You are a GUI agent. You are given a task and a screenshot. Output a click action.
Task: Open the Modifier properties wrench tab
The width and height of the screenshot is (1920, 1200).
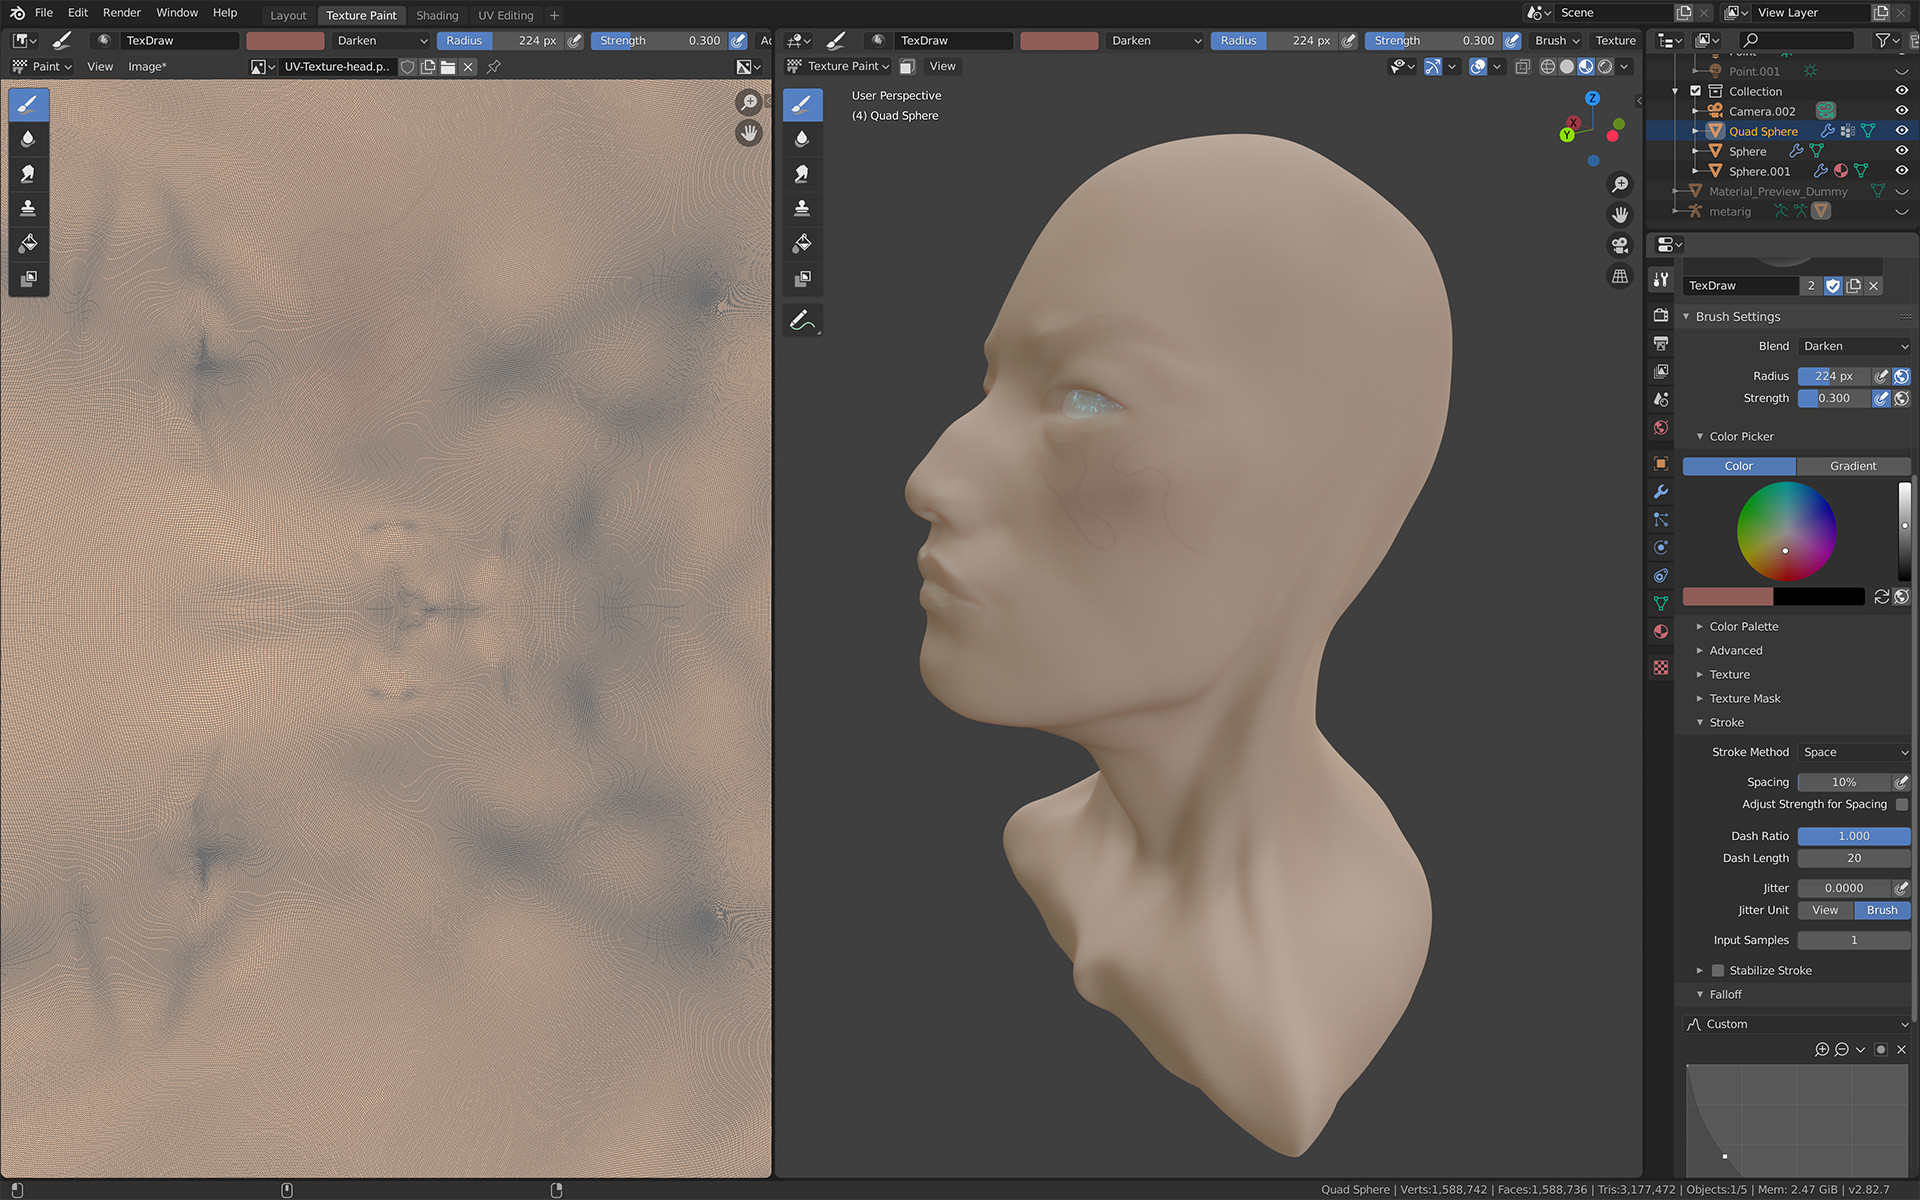1661,491
